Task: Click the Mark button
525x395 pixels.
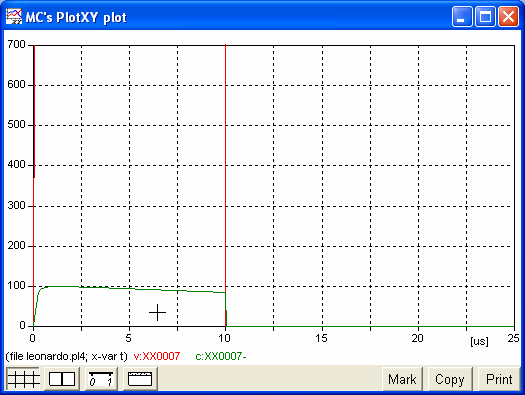Action: point(402,379)
